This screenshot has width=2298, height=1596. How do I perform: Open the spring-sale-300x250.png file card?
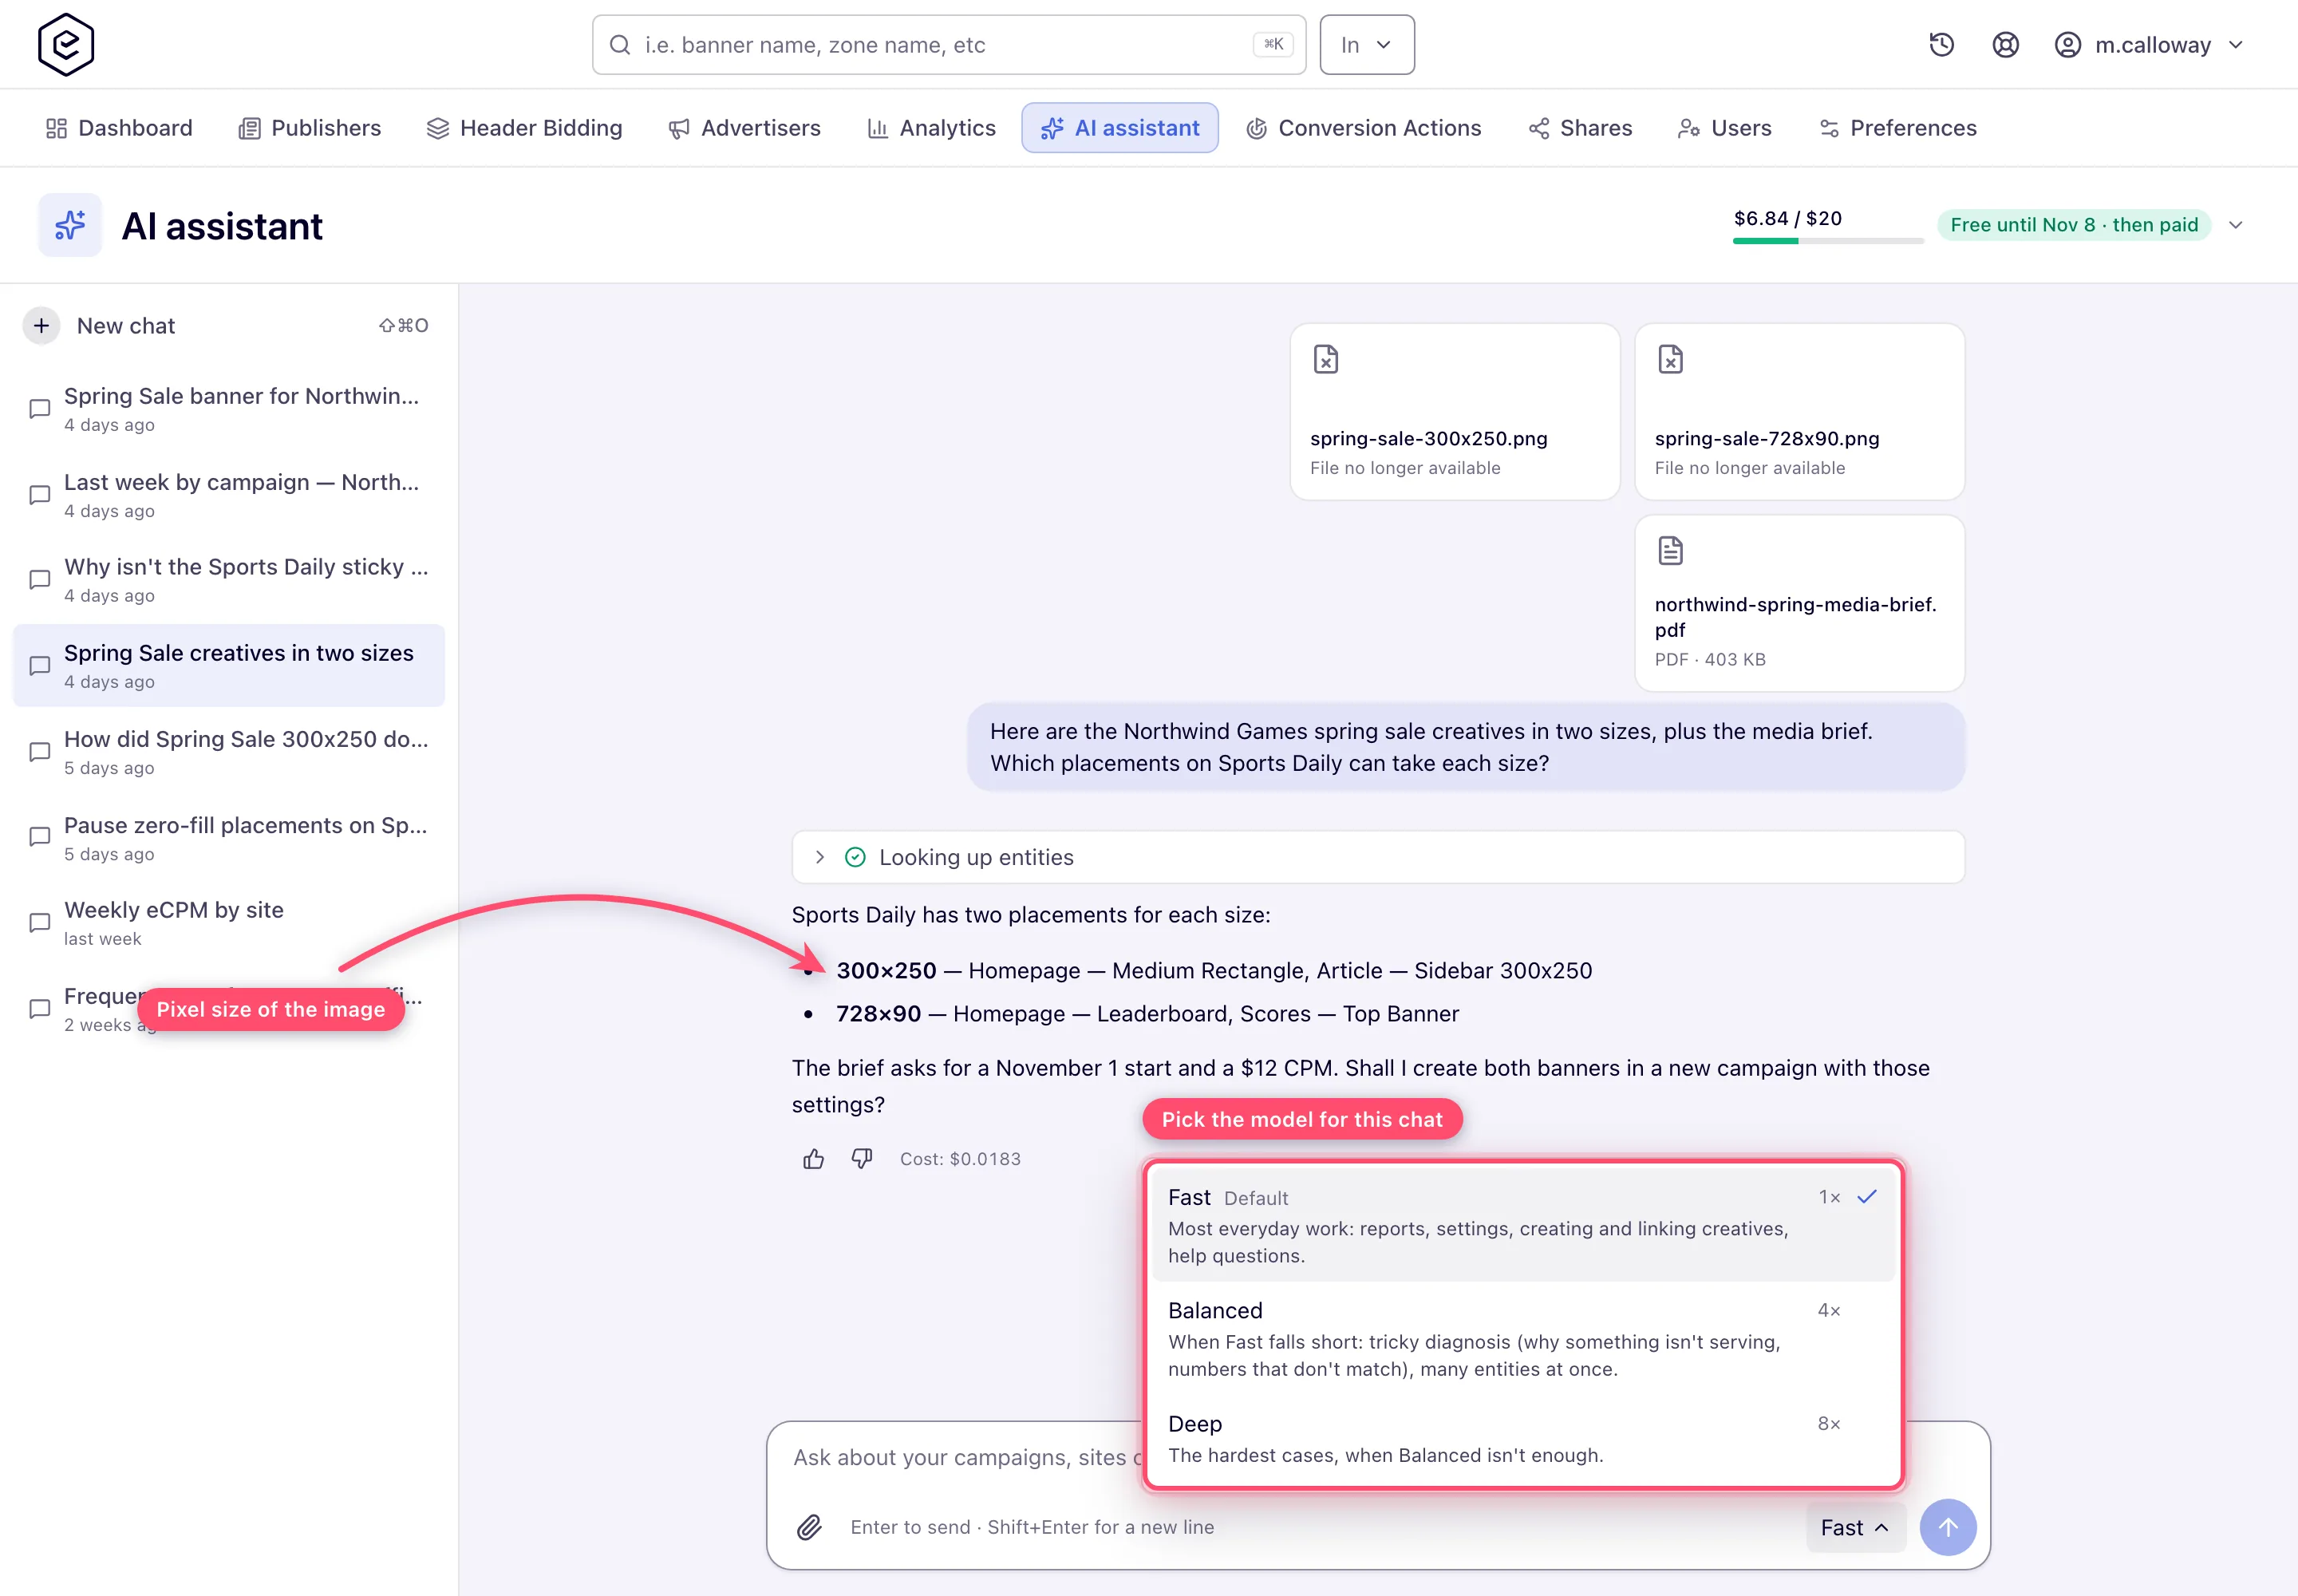point(1454,411)
